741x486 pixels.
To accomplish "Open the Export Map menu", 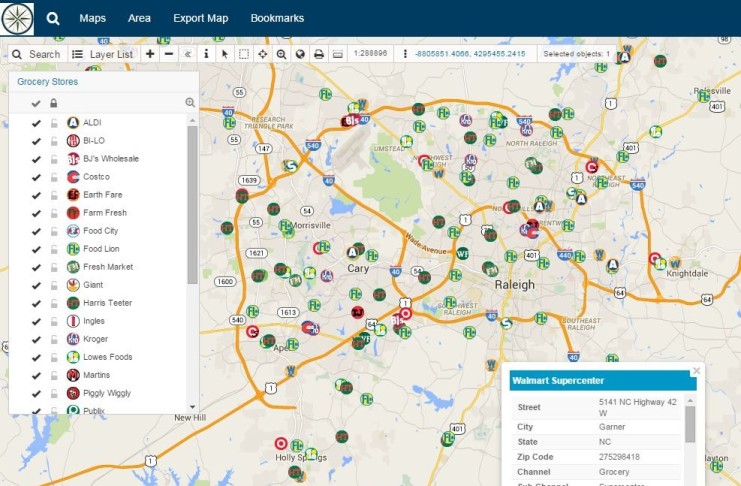I will [201, 18].
